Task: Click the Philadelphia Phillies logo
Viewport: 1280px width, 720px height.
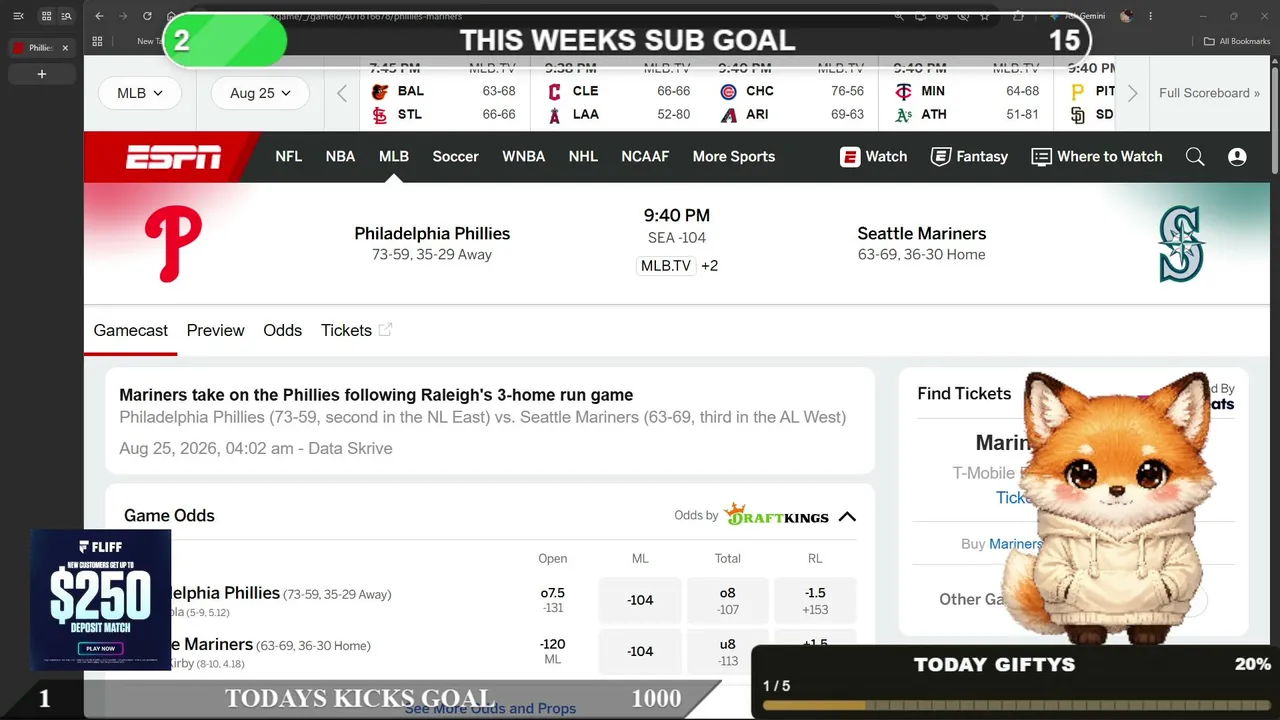Action: (x=173, y=244)
